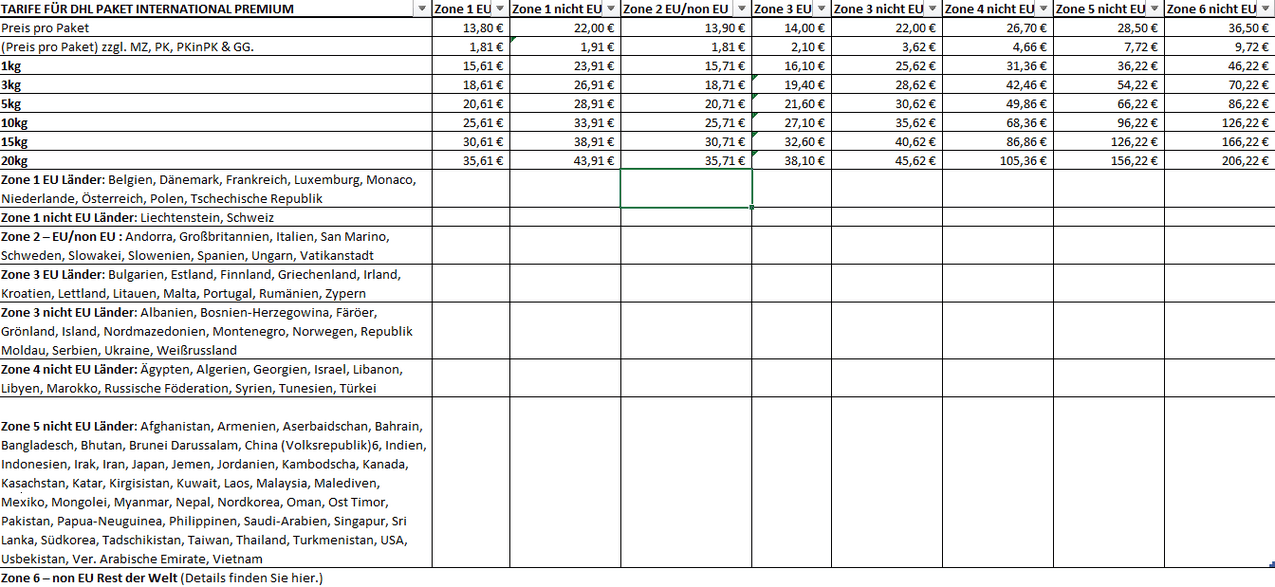The width and height of the screenshot is (1275, 587).
Task: Select the 19,40 € price in the 3kg row
Action: (x=792, y=85)
